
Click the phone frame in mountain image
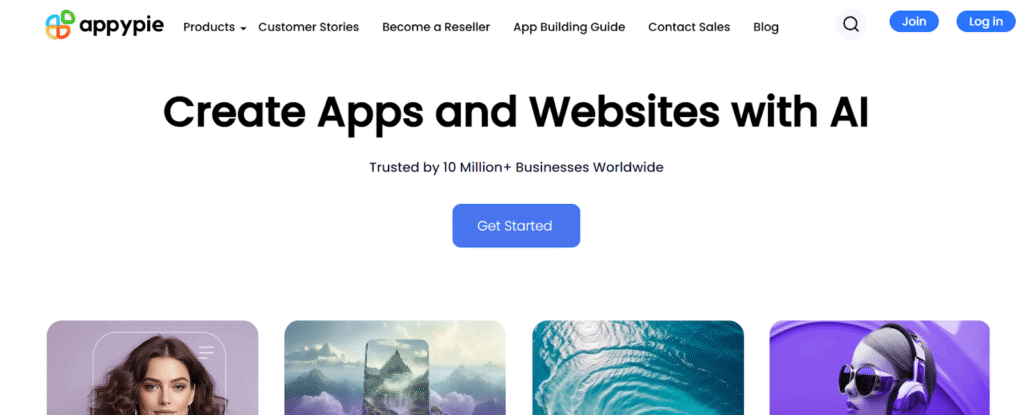click(396, 376)
